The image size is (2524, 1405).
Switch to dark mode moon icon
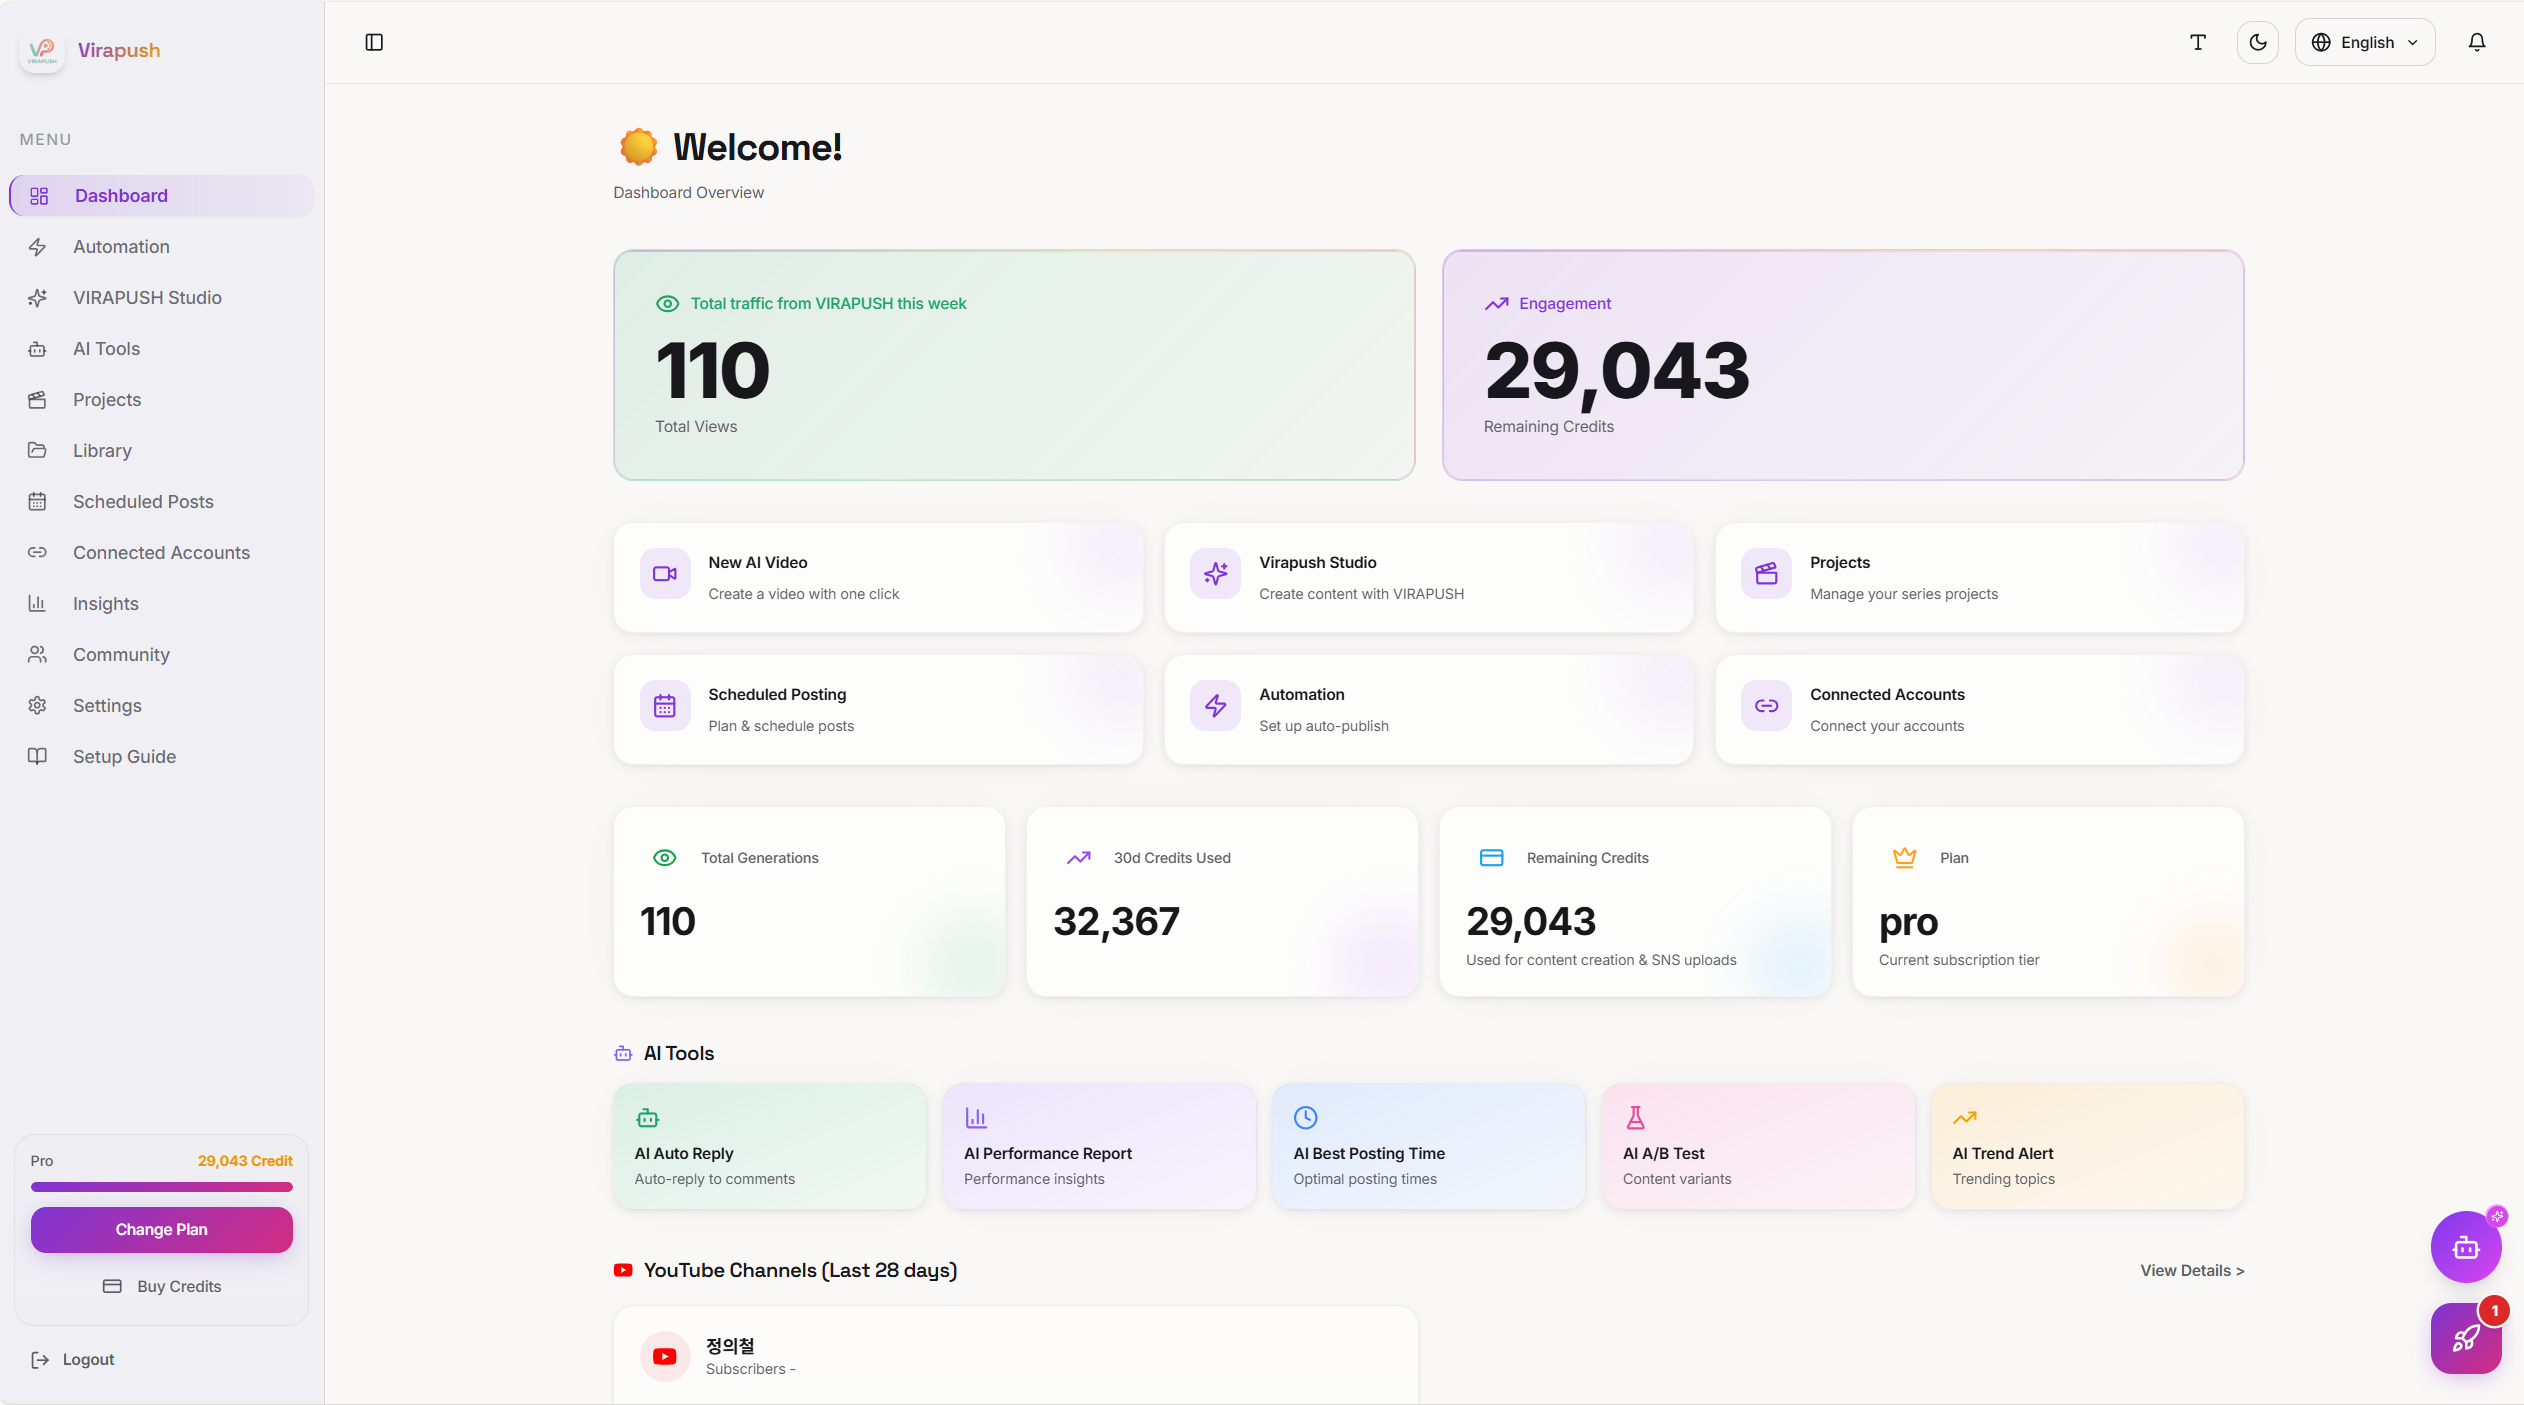(2257, 42)
